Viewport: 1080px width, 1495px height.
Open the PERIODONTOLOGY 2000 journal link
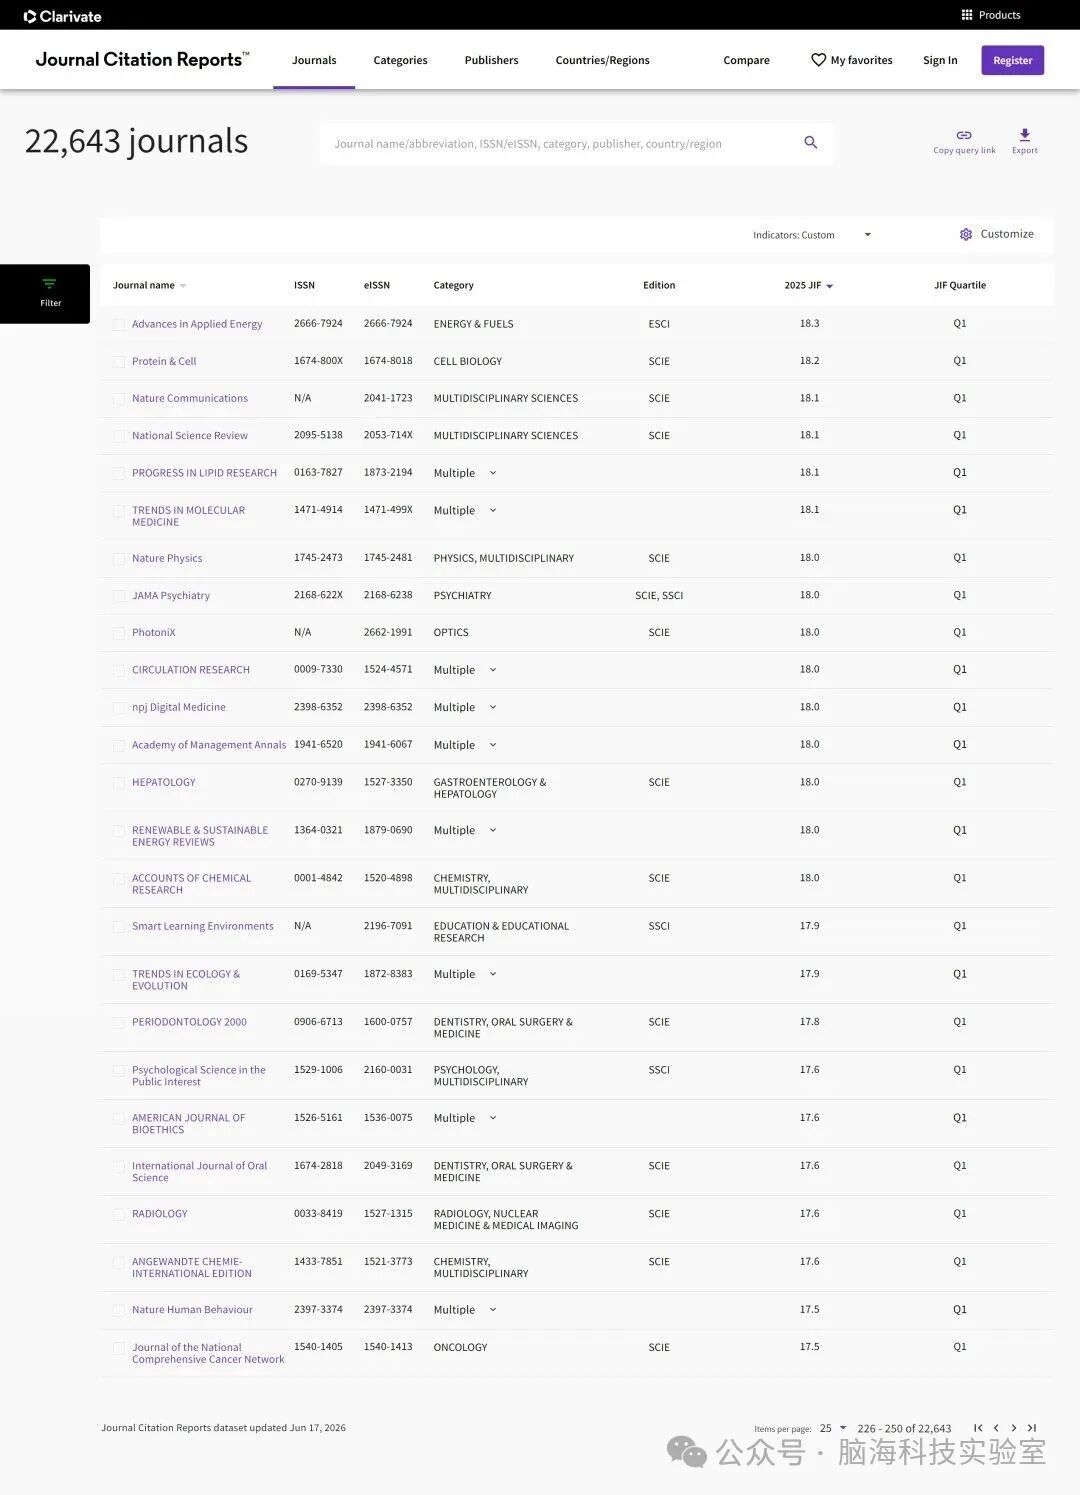189,1022
